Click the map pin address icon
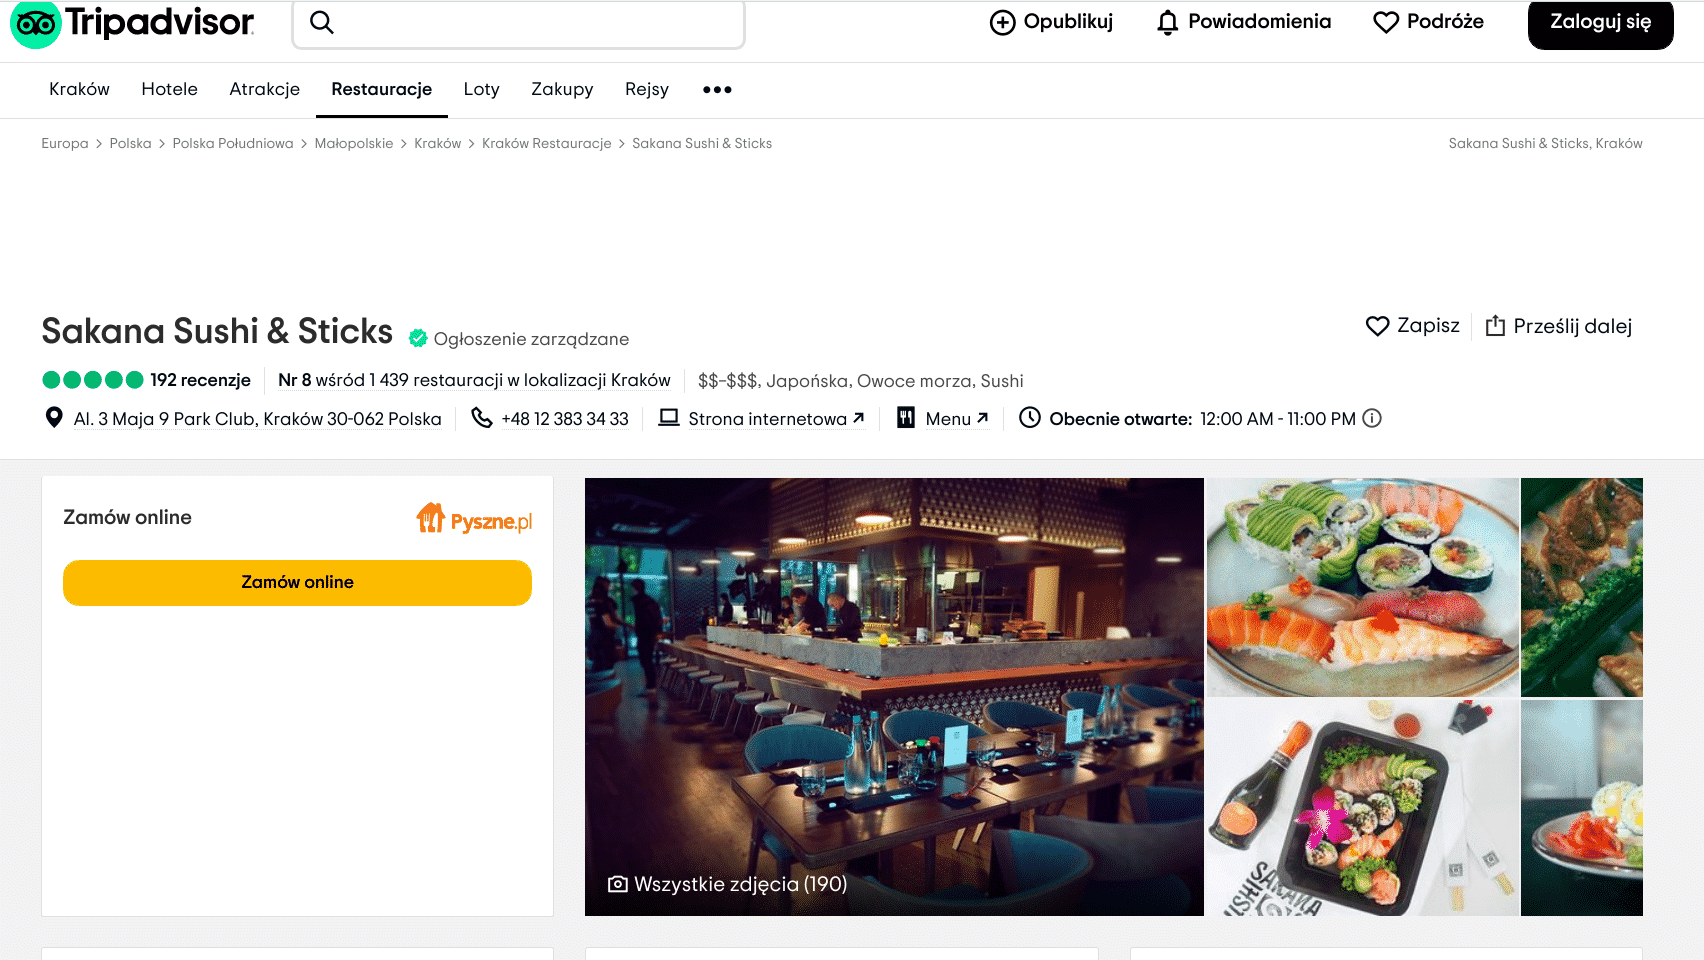The height and width of the screenshot is (960, 1704). (x=54, y=418)
